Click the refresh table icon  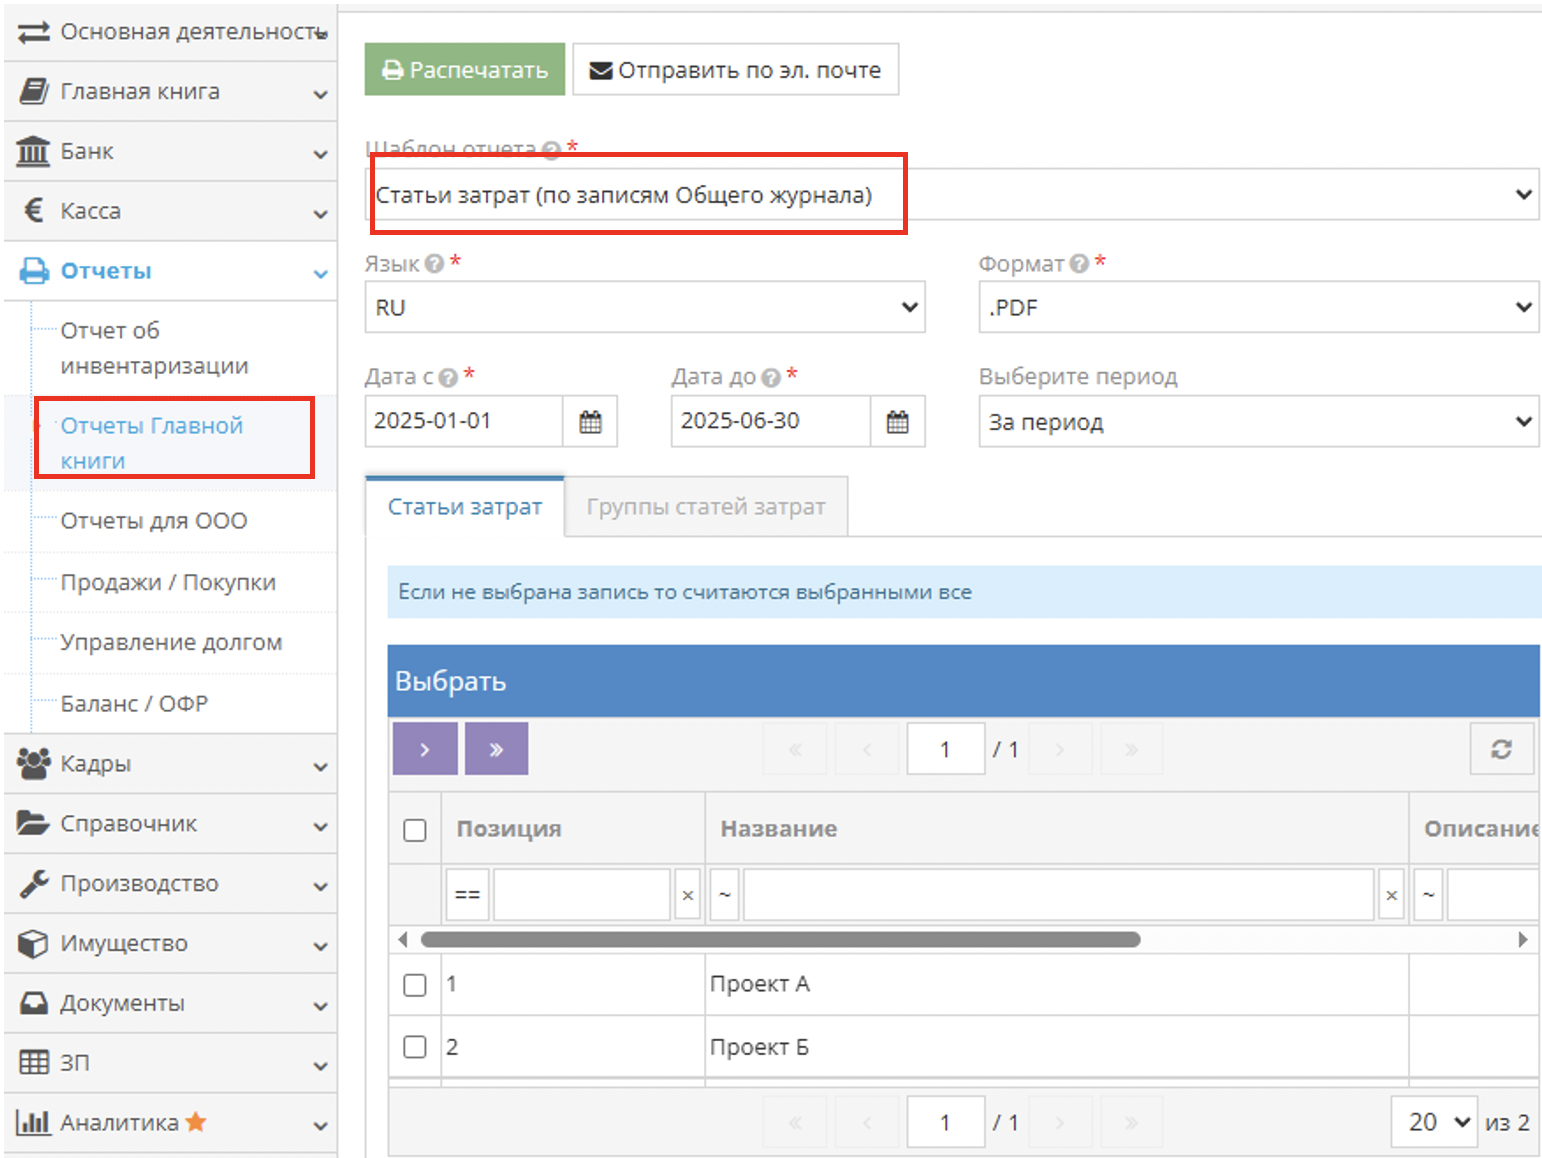[1501, 749]
